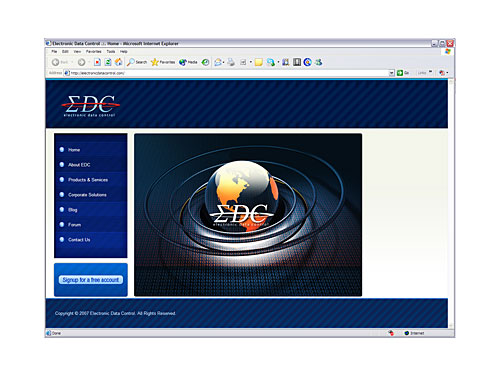The image size is (500, 375).
Task: Open the Favorites menu
Action: click(x=93, y=52)
